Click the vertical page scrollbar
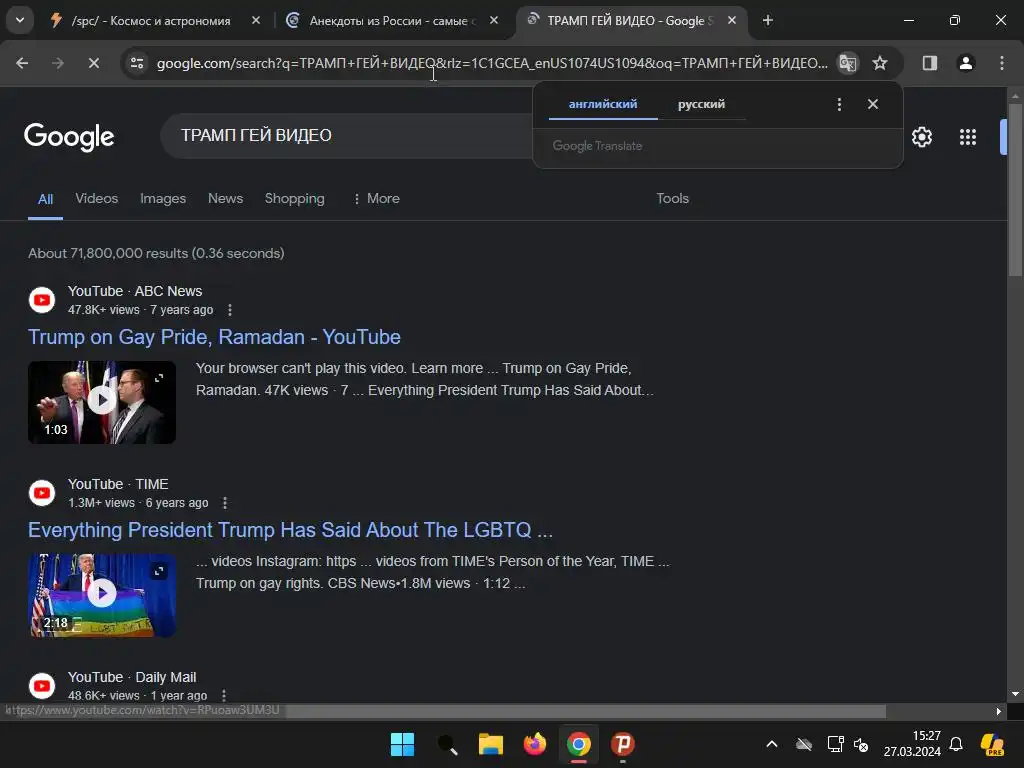The height and width of the screenshot is (768, 1024). (x=1015, y=189)
